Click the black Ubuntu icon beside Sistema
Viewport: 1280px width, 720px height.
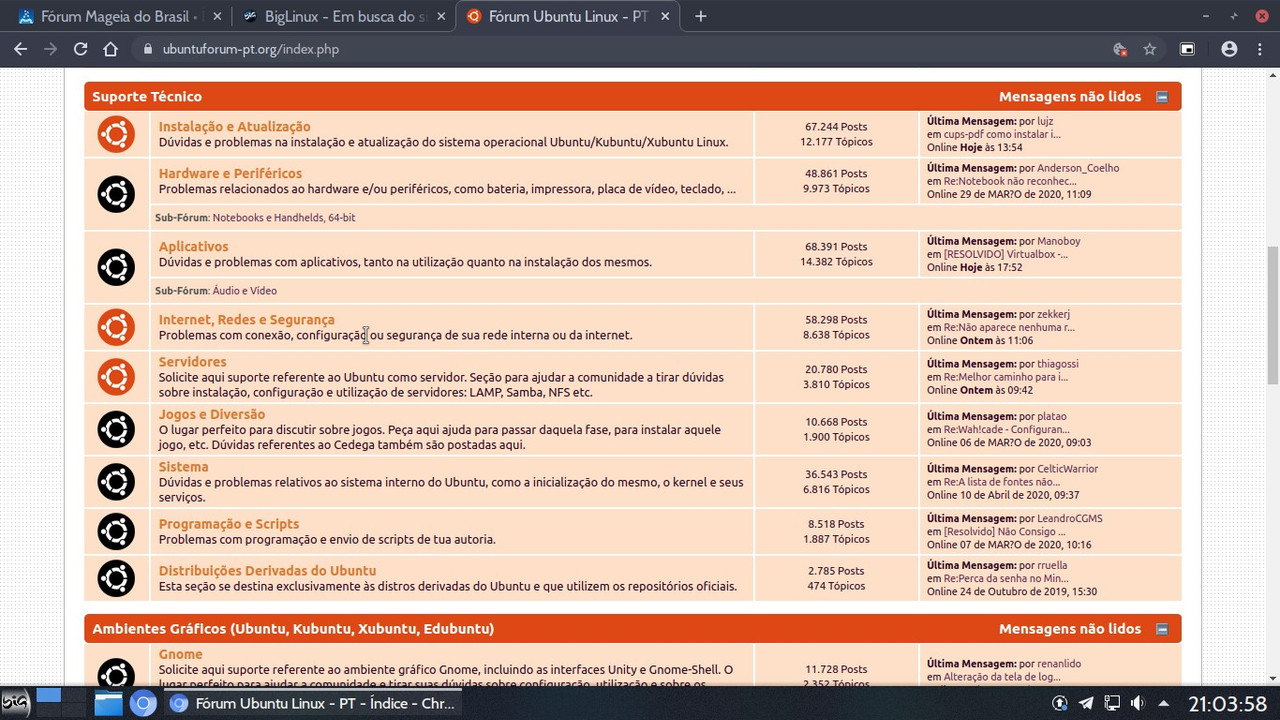[116, 482]
